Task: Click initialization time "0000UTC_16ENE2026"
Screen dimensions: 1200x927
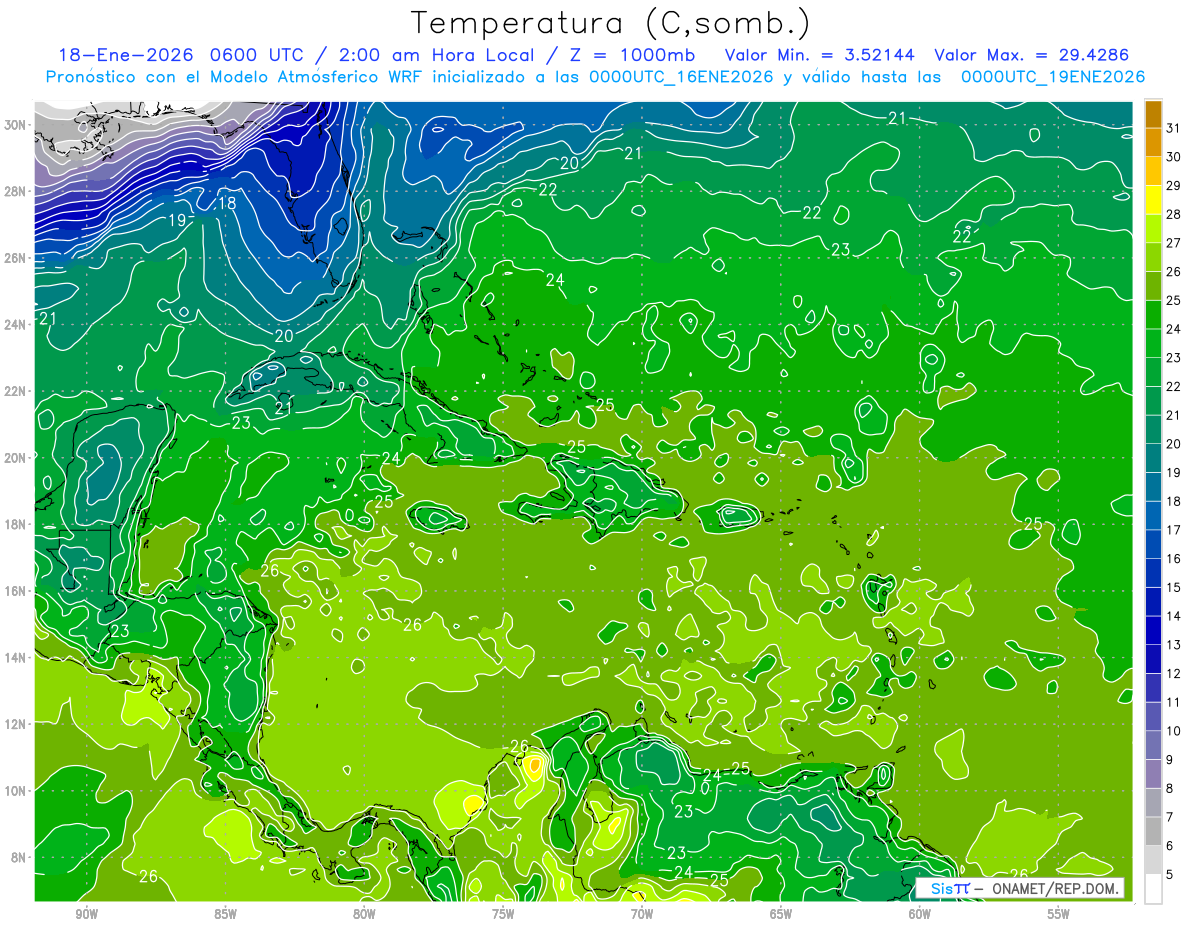Action: (681, 77)
